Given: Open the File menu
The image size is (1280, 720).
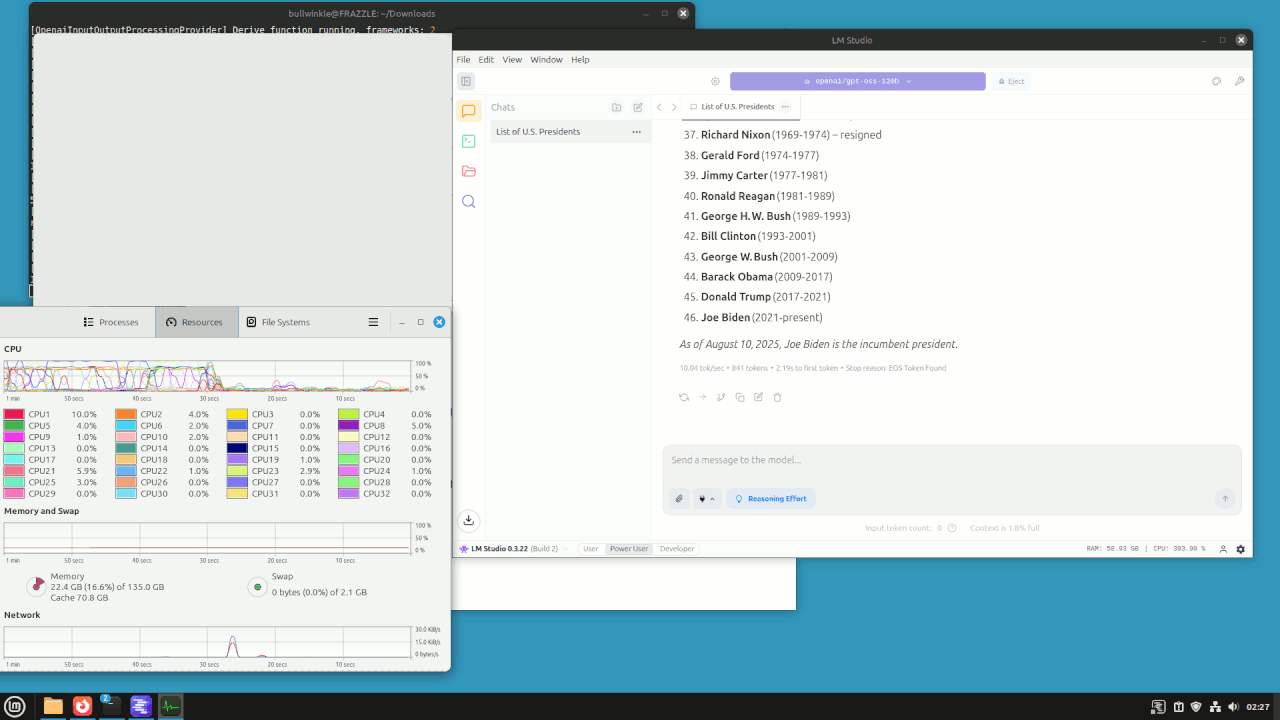Looking at the screenshot, I should [x=464, y=60].
